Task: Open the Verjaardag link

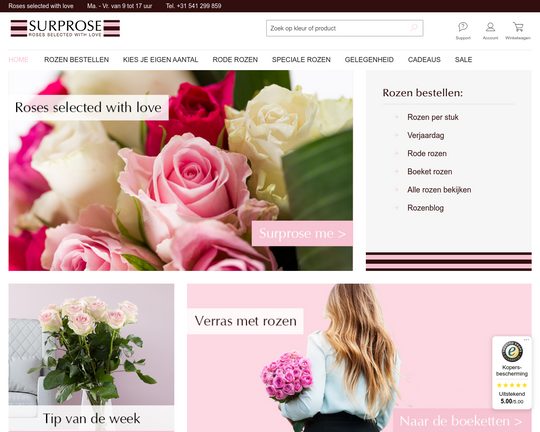Action: 426,135
